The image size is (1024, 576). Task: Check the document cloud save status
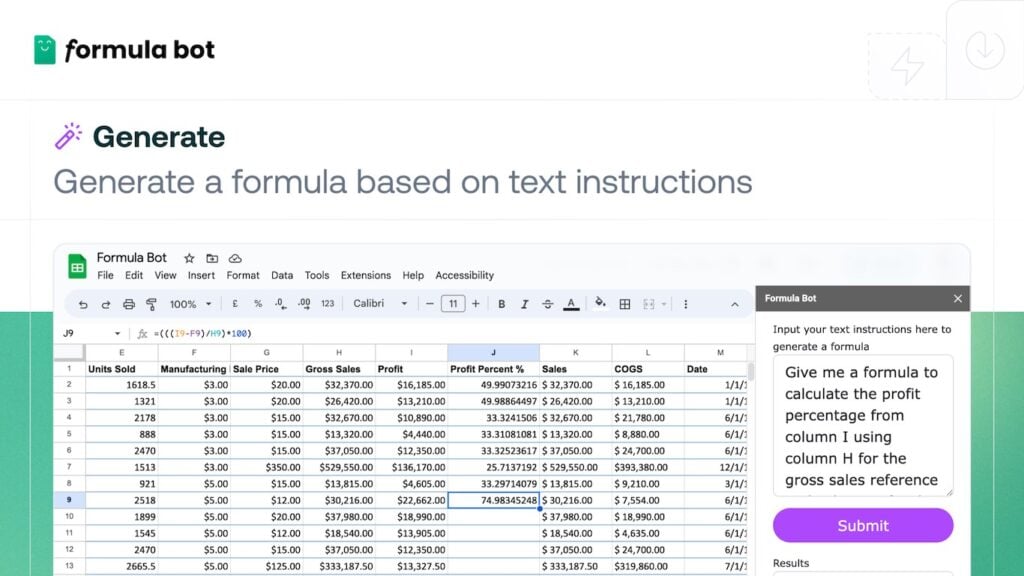pyautogui.click(x=233, y=258)
